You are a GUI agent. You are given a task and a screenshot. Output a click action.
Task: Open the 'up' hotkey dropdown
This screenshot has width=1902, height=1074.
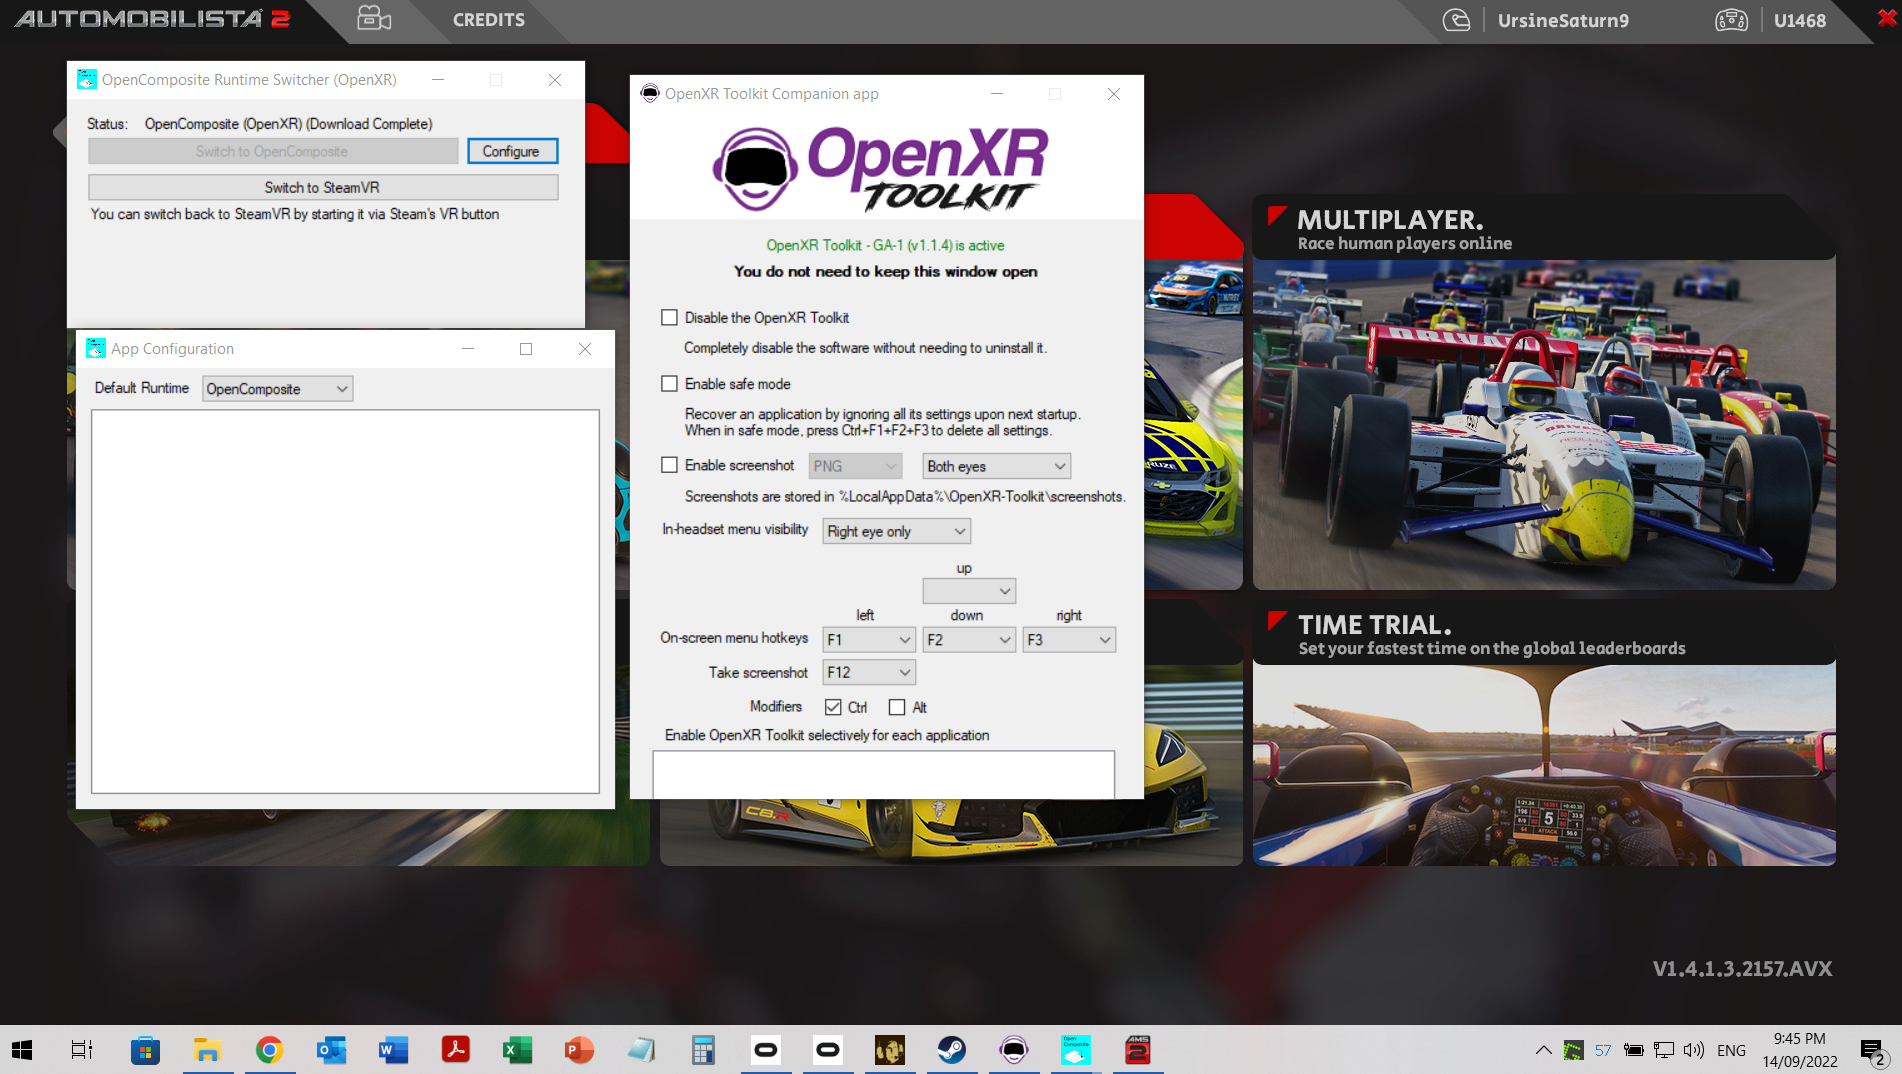point(969,591)
